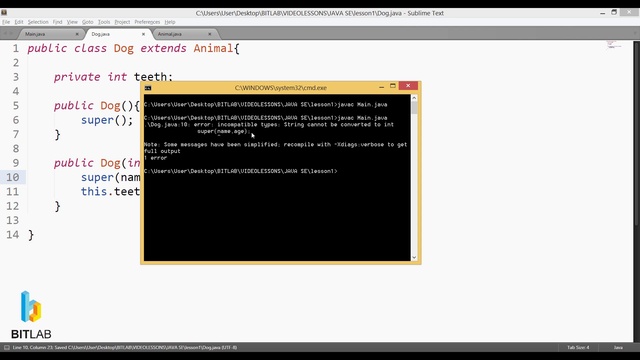The height and width of the screenshot is (360, 640).
Task: Open the View menu
Action: [72, 22]
